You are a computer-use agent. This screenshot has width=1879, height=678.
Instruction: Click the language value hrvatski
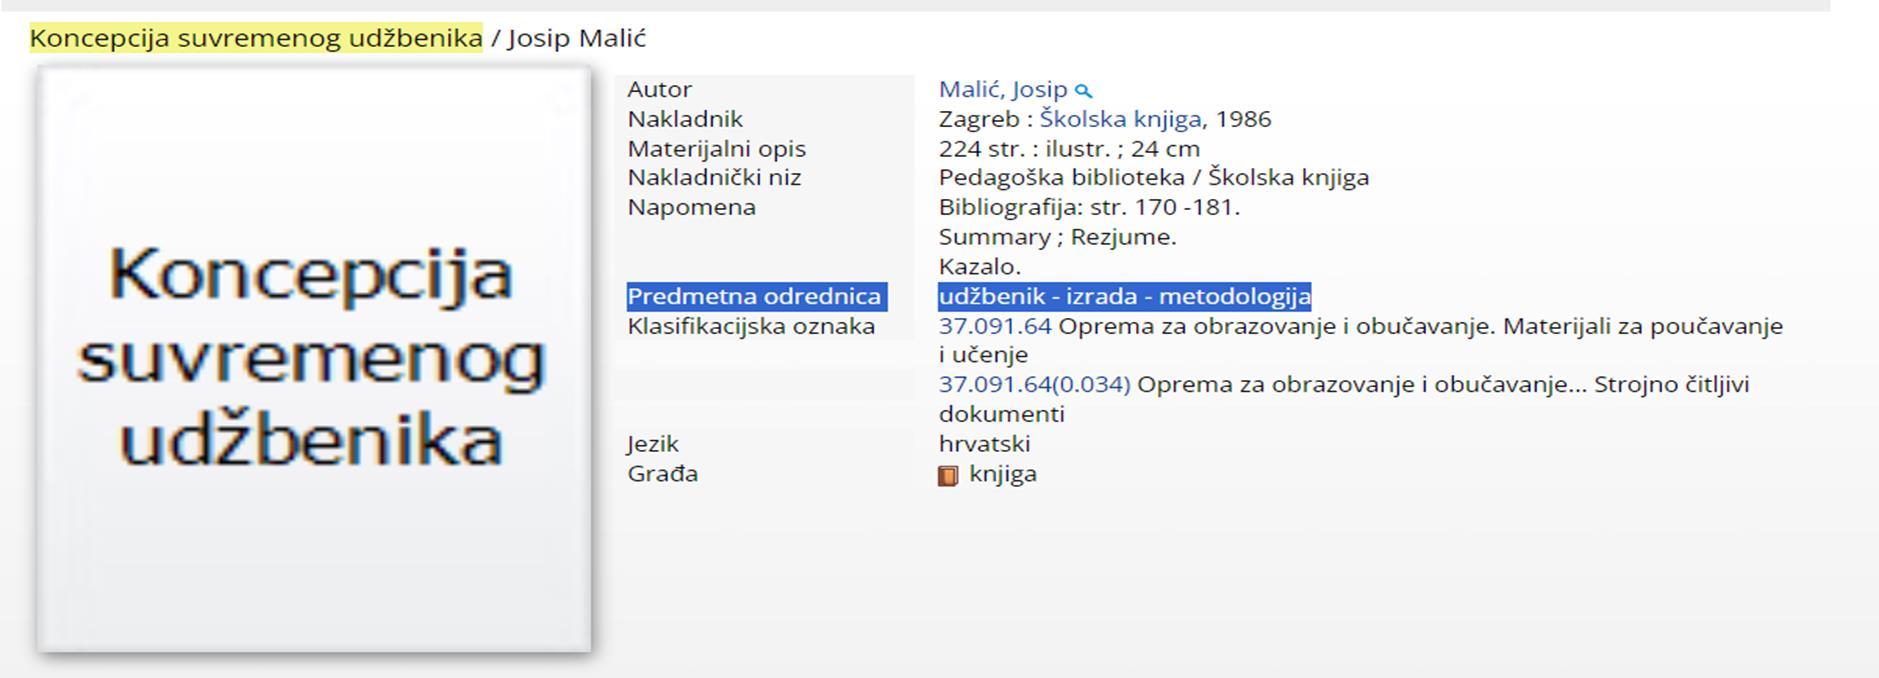pos(984,443)
